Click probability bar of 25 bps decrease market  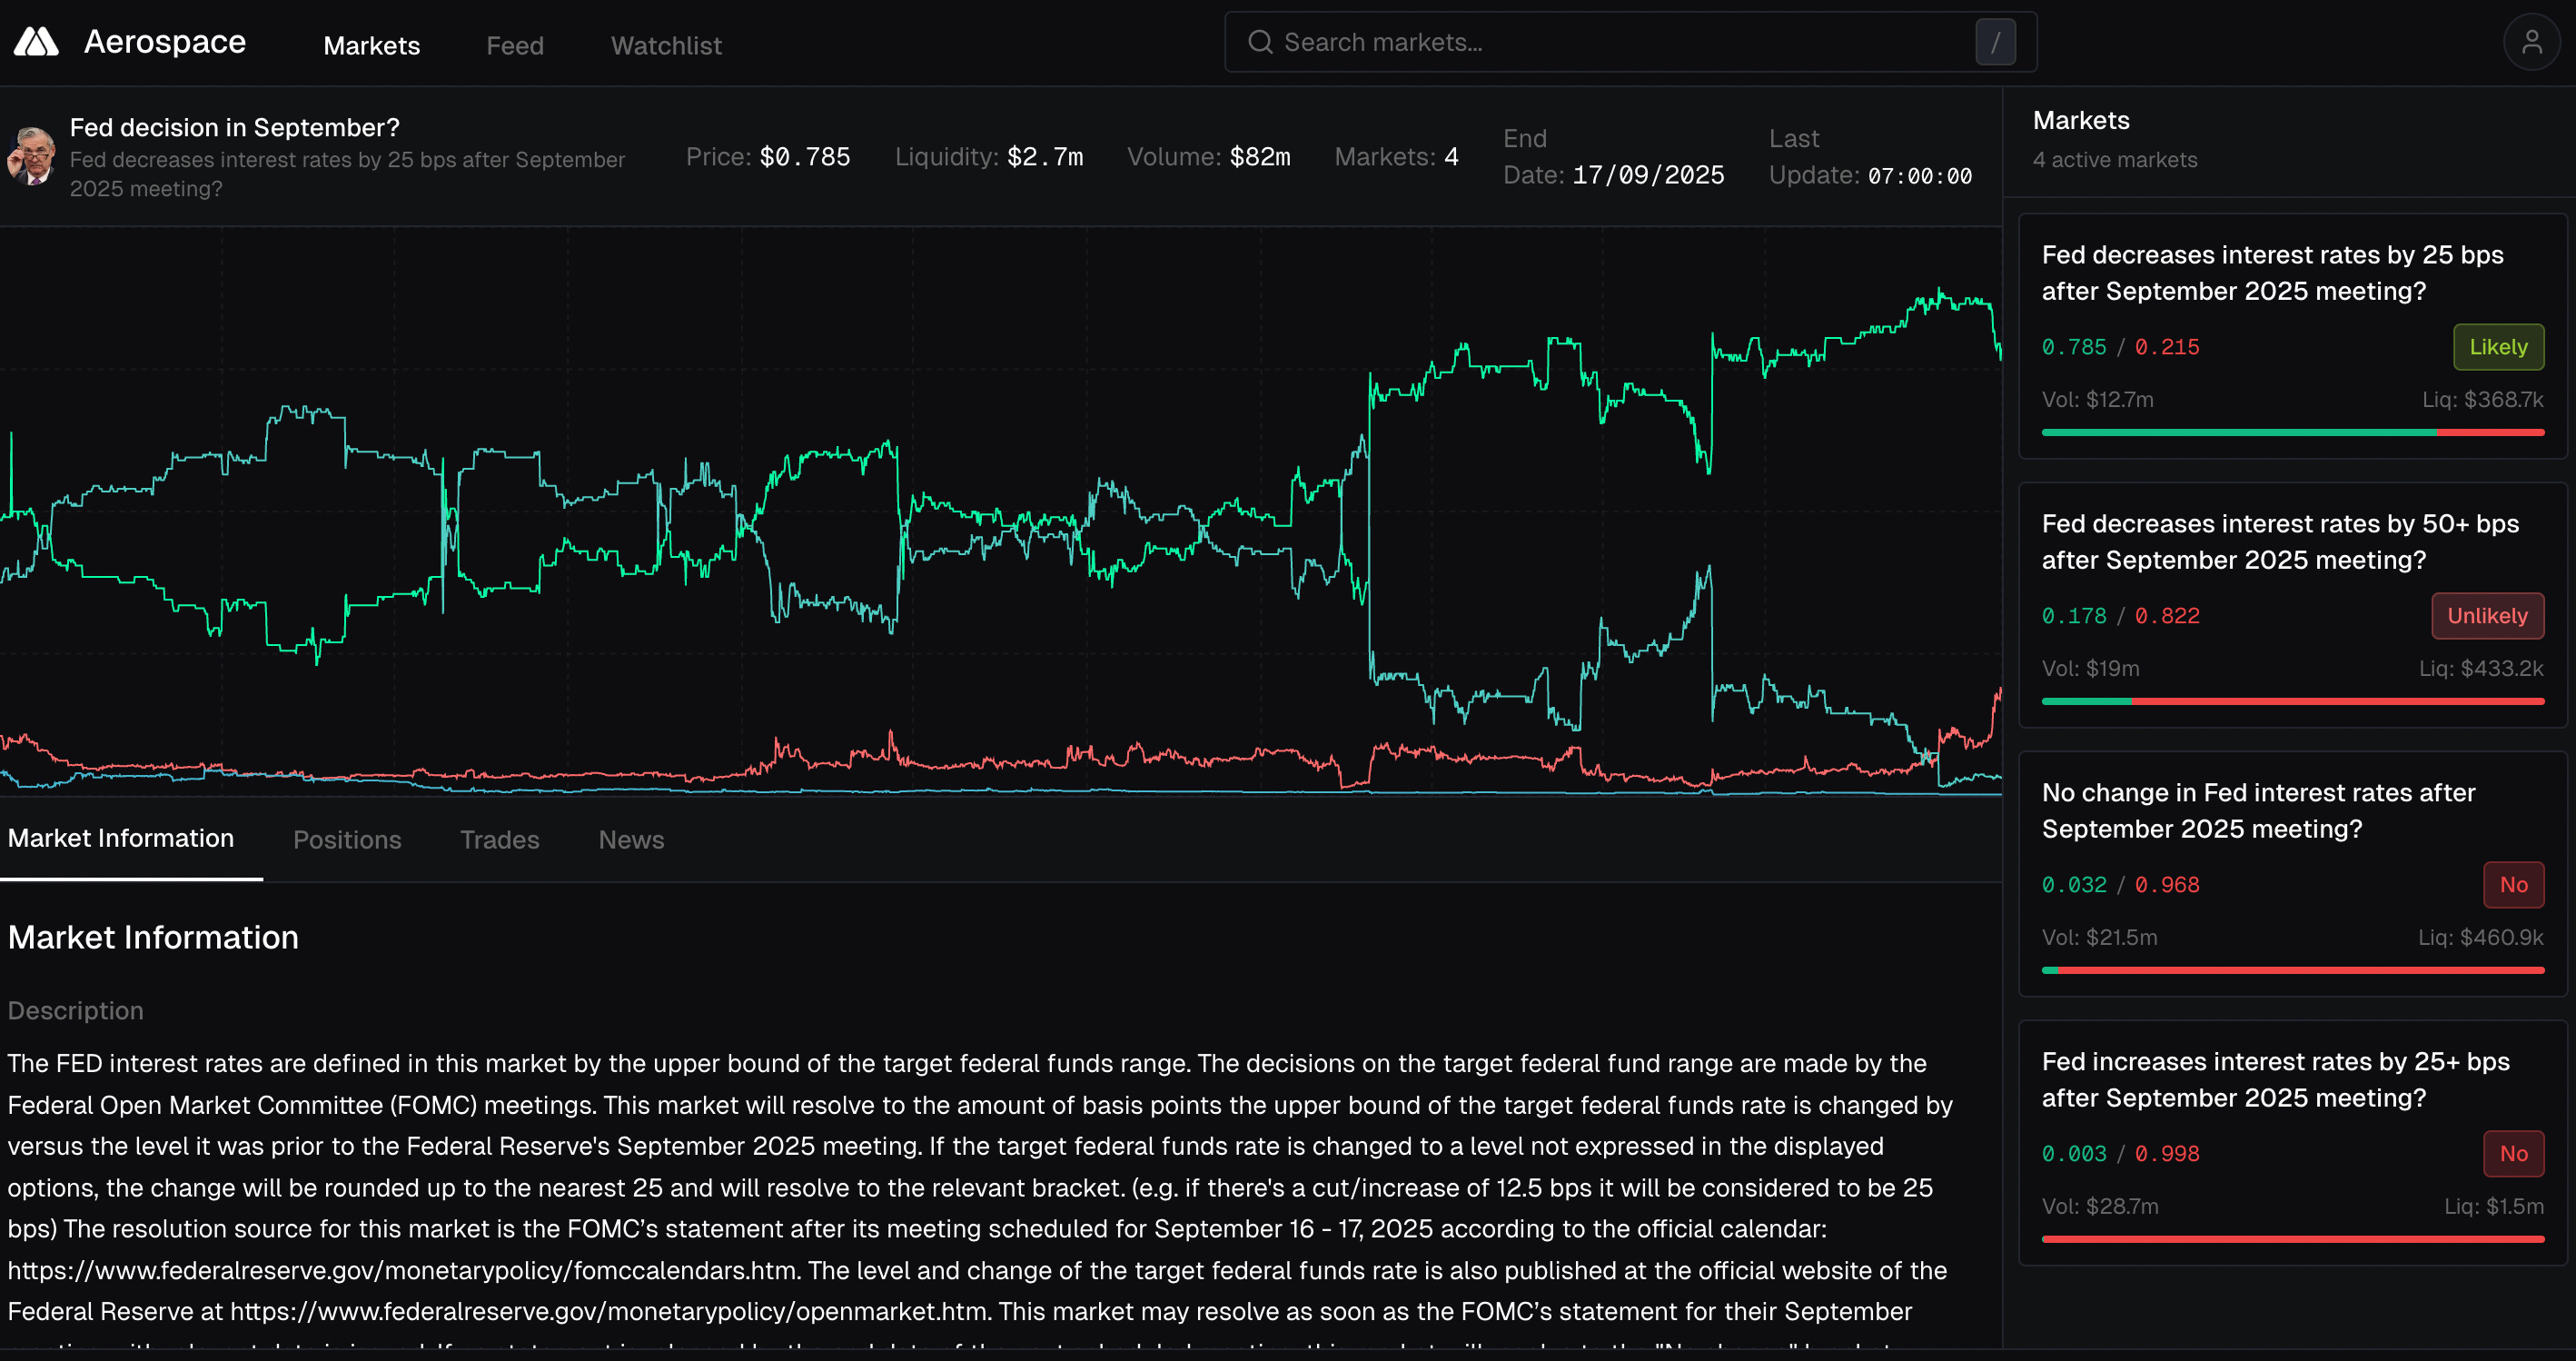pyautogui.click(x=2291, y=433)
